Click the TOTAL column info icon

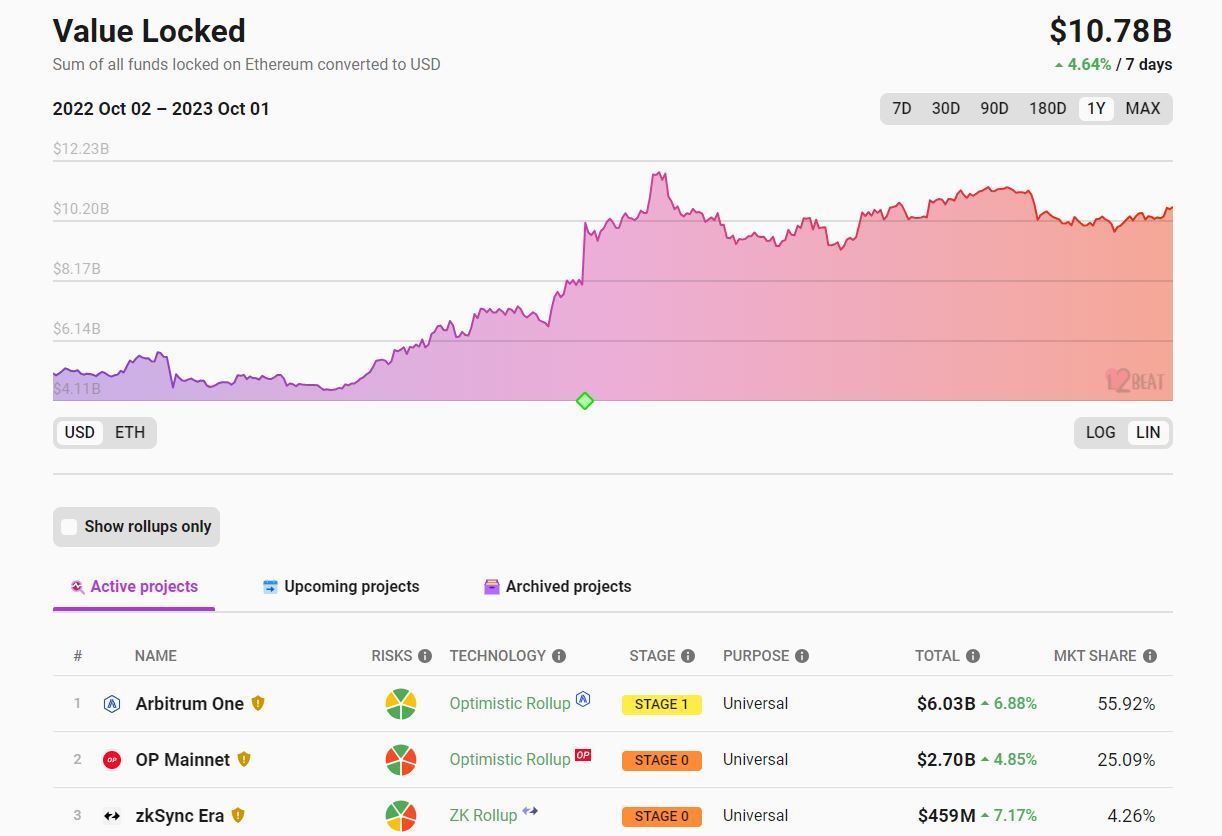973,656
